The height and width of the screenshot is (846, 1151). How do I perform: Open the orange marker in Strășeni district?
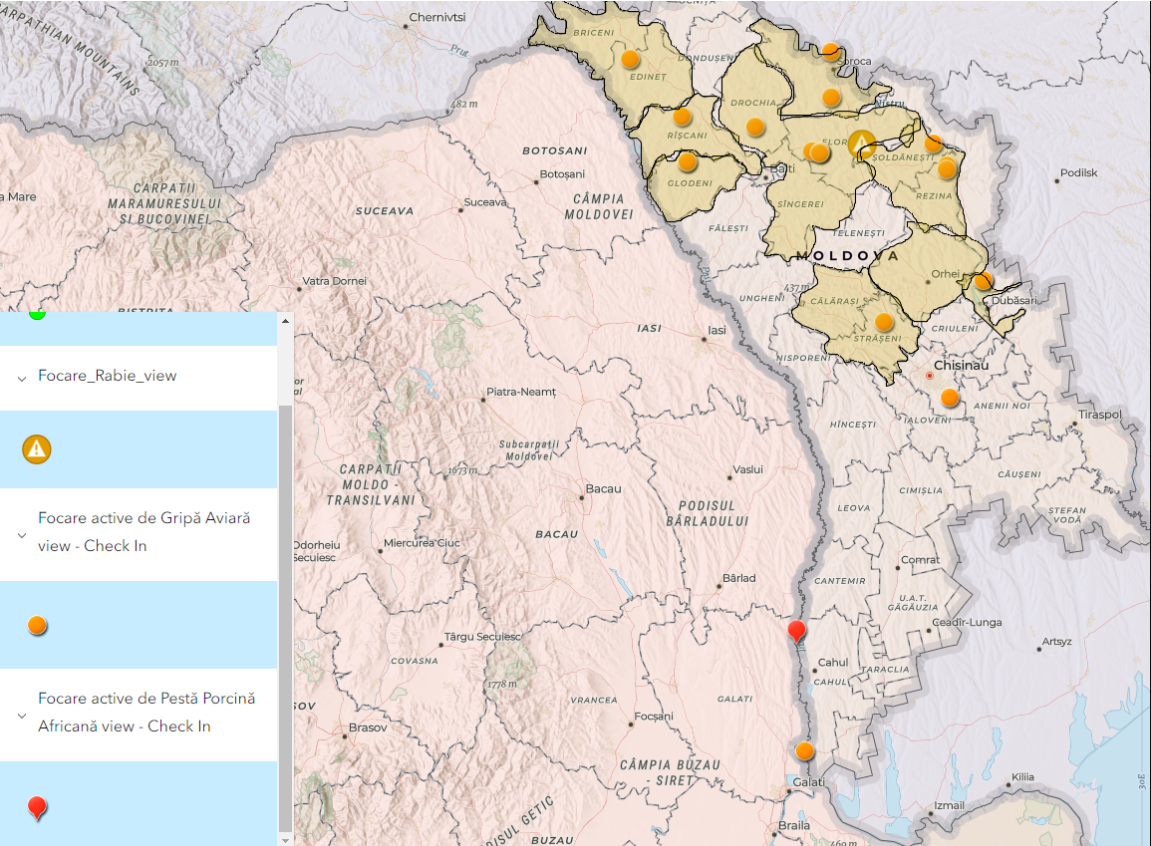pyautogui.click(x=884, y=322)
